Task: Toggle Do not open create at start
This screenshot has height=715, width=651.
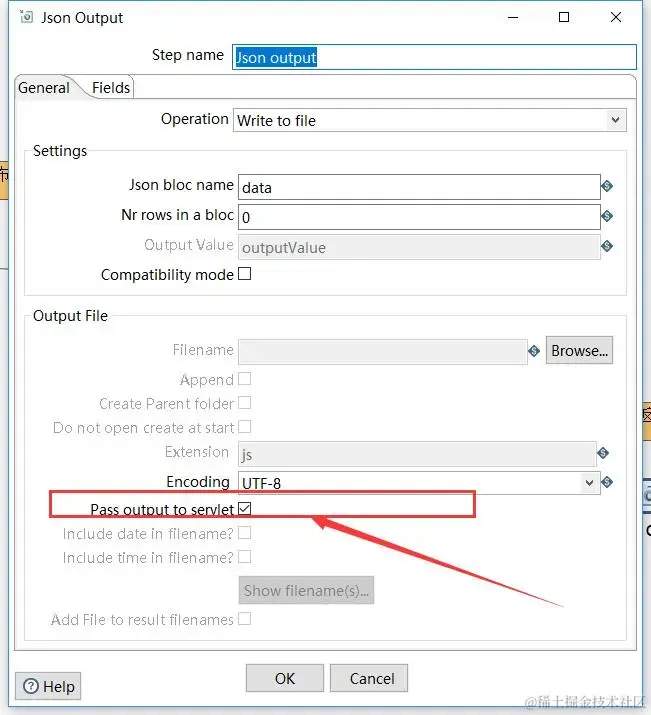Action: 245,427
